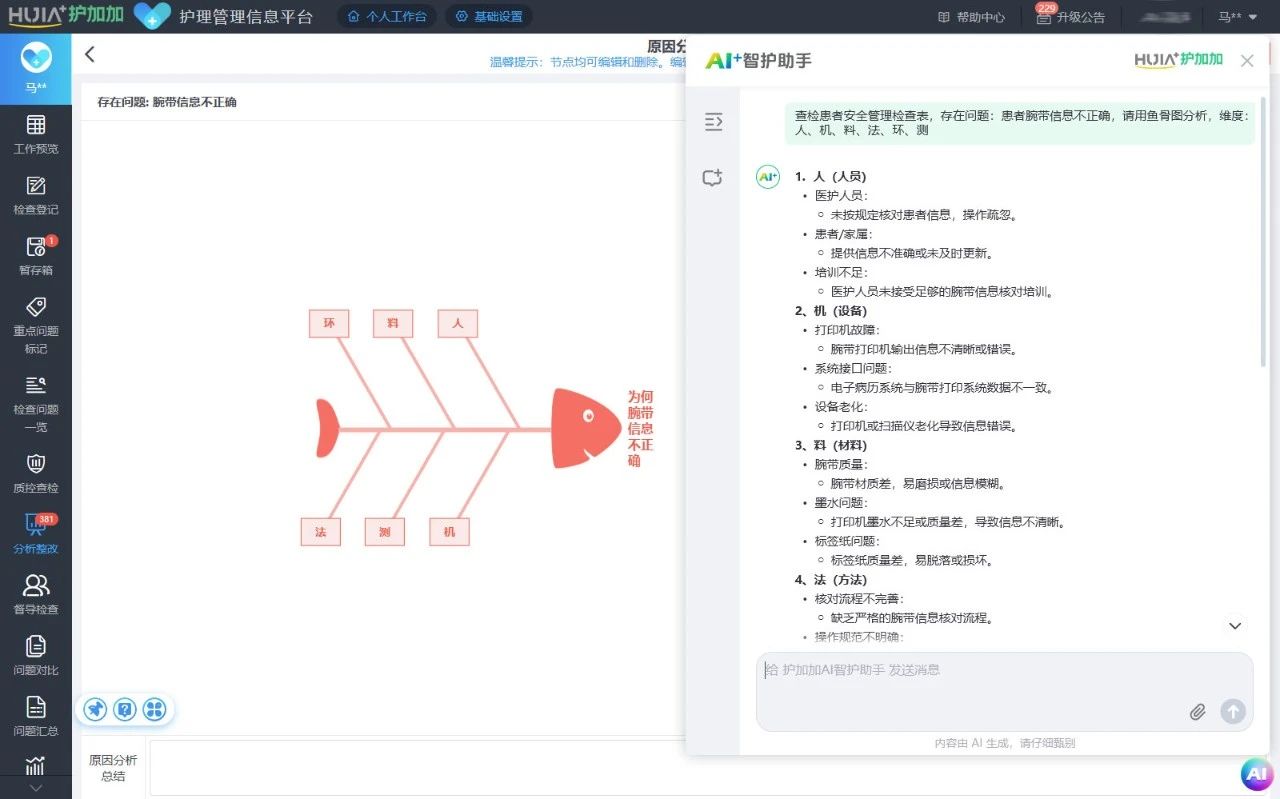
Task: Click the 腕带质量 bullet text
Action: 841,464
